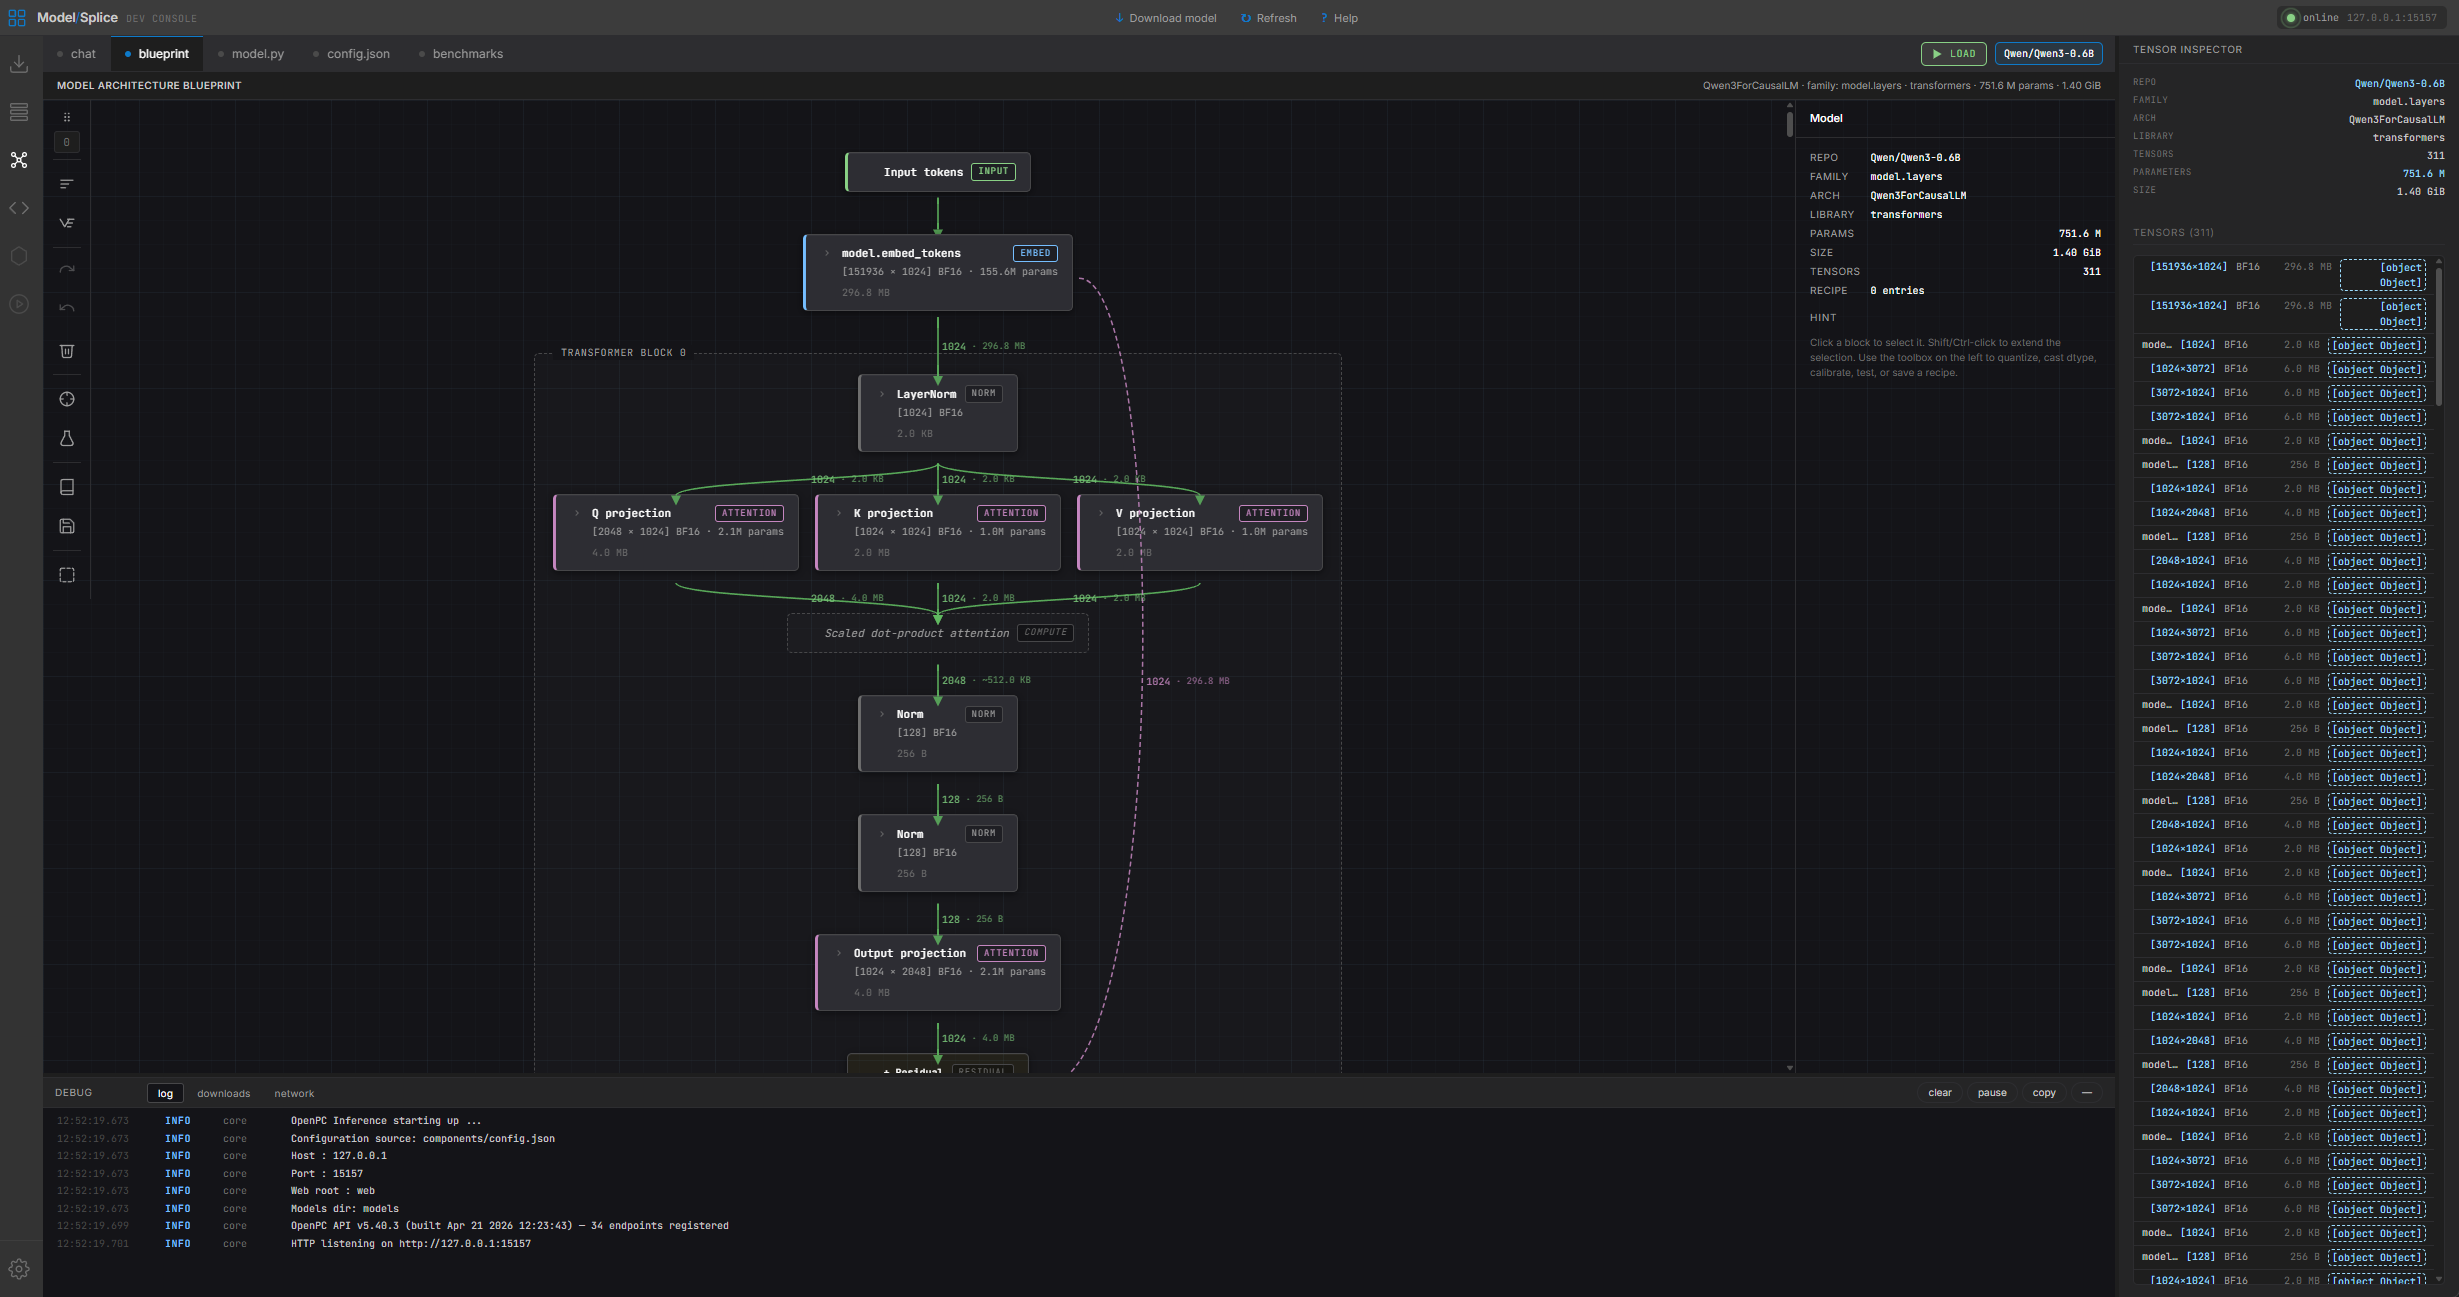
Task: Switch to the network debug tab
Action: coord(294,1093)
